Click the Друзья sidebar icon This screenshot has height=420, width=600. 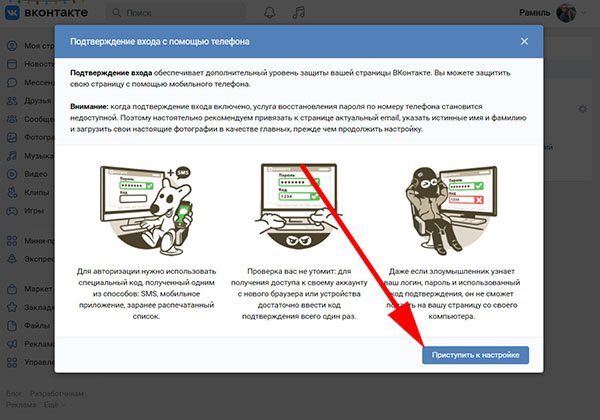point(12,101)
